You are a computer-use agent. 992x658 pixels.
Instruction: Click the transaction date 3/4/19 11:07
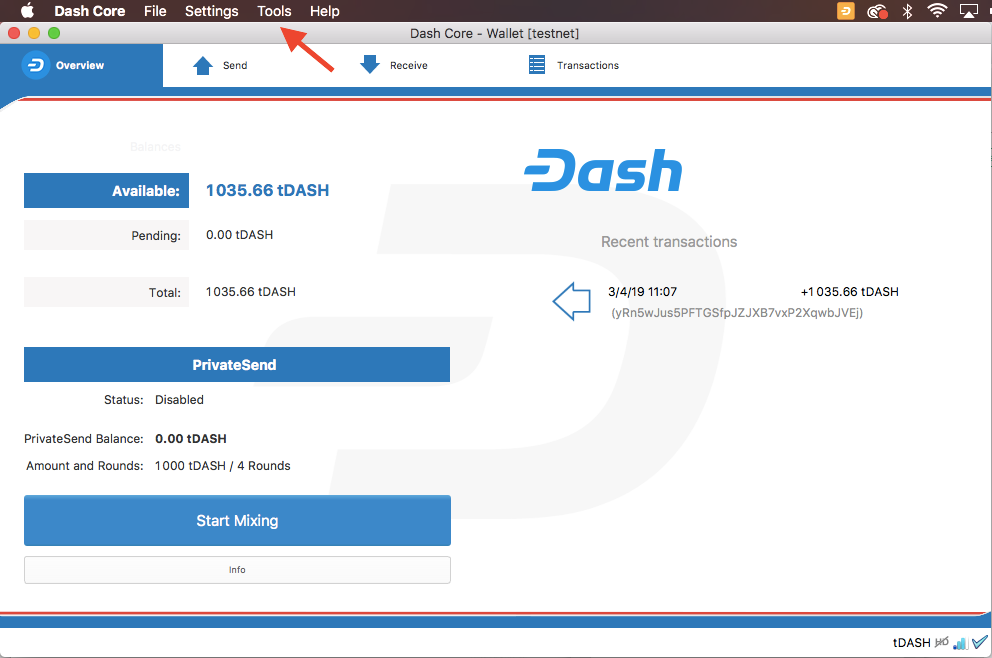tap(642, 292)
